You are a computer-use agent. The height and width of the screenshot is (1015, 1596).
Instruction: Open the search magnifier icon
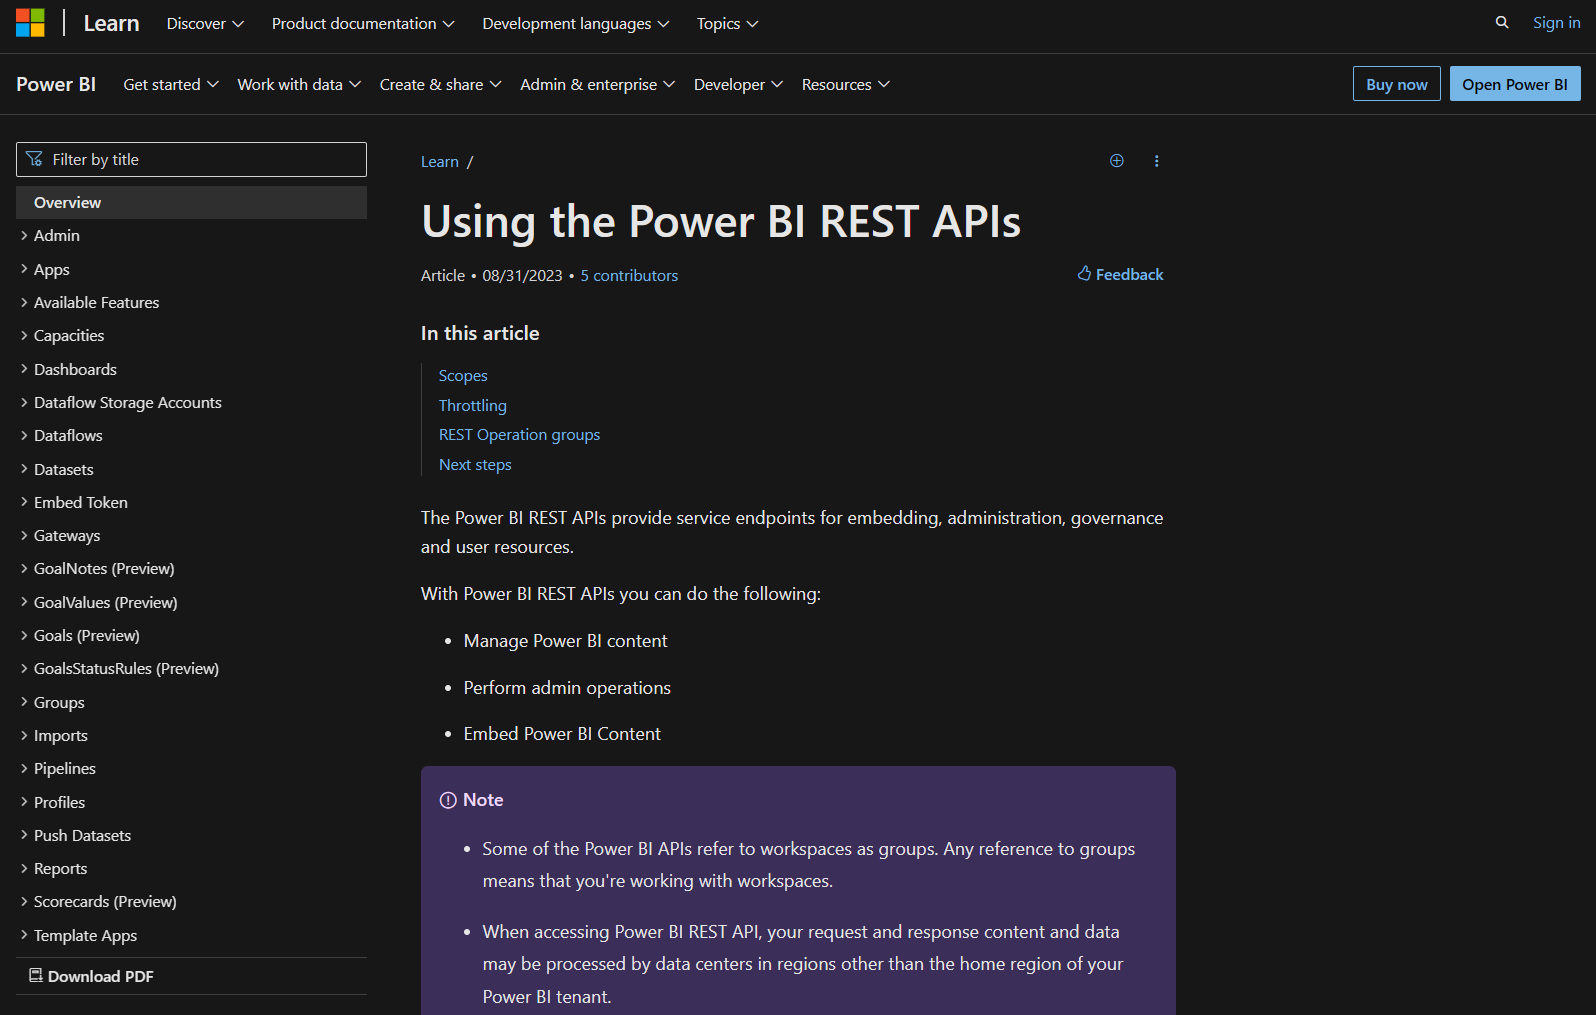pos(1502,22)
